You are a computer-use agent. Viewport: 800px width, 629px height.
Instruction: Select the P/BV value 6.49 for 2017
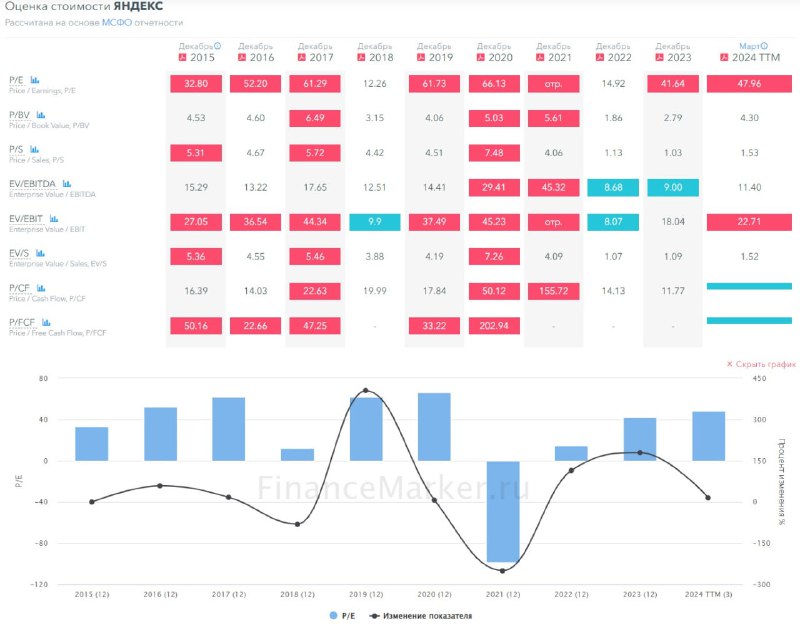(x=315, y=118)
